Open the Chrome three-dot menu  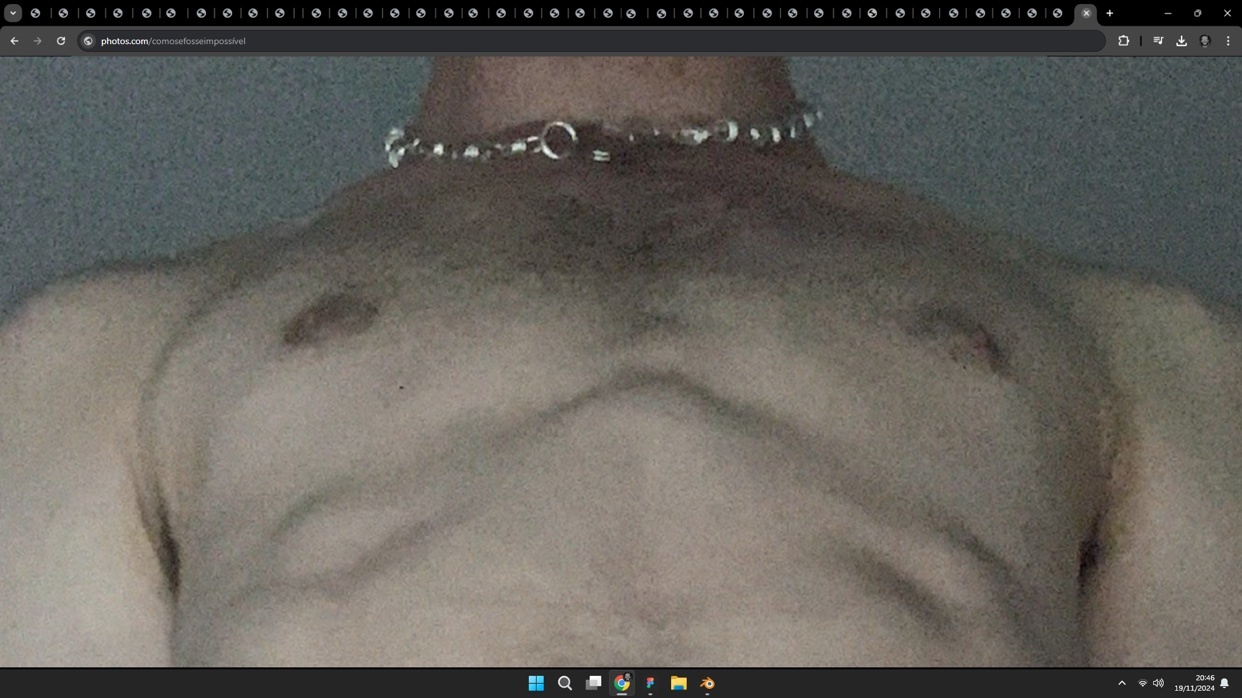tap(1228, 41)
